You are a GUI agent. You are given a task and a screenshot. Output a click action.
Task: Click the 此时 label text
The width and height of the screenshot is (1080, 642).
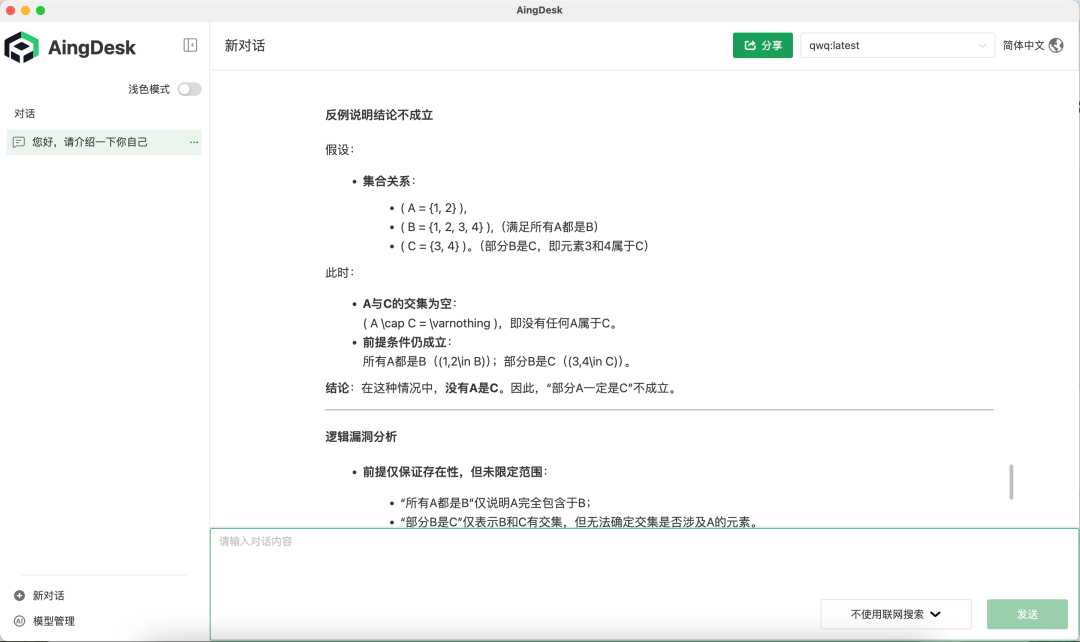[340, 273]
